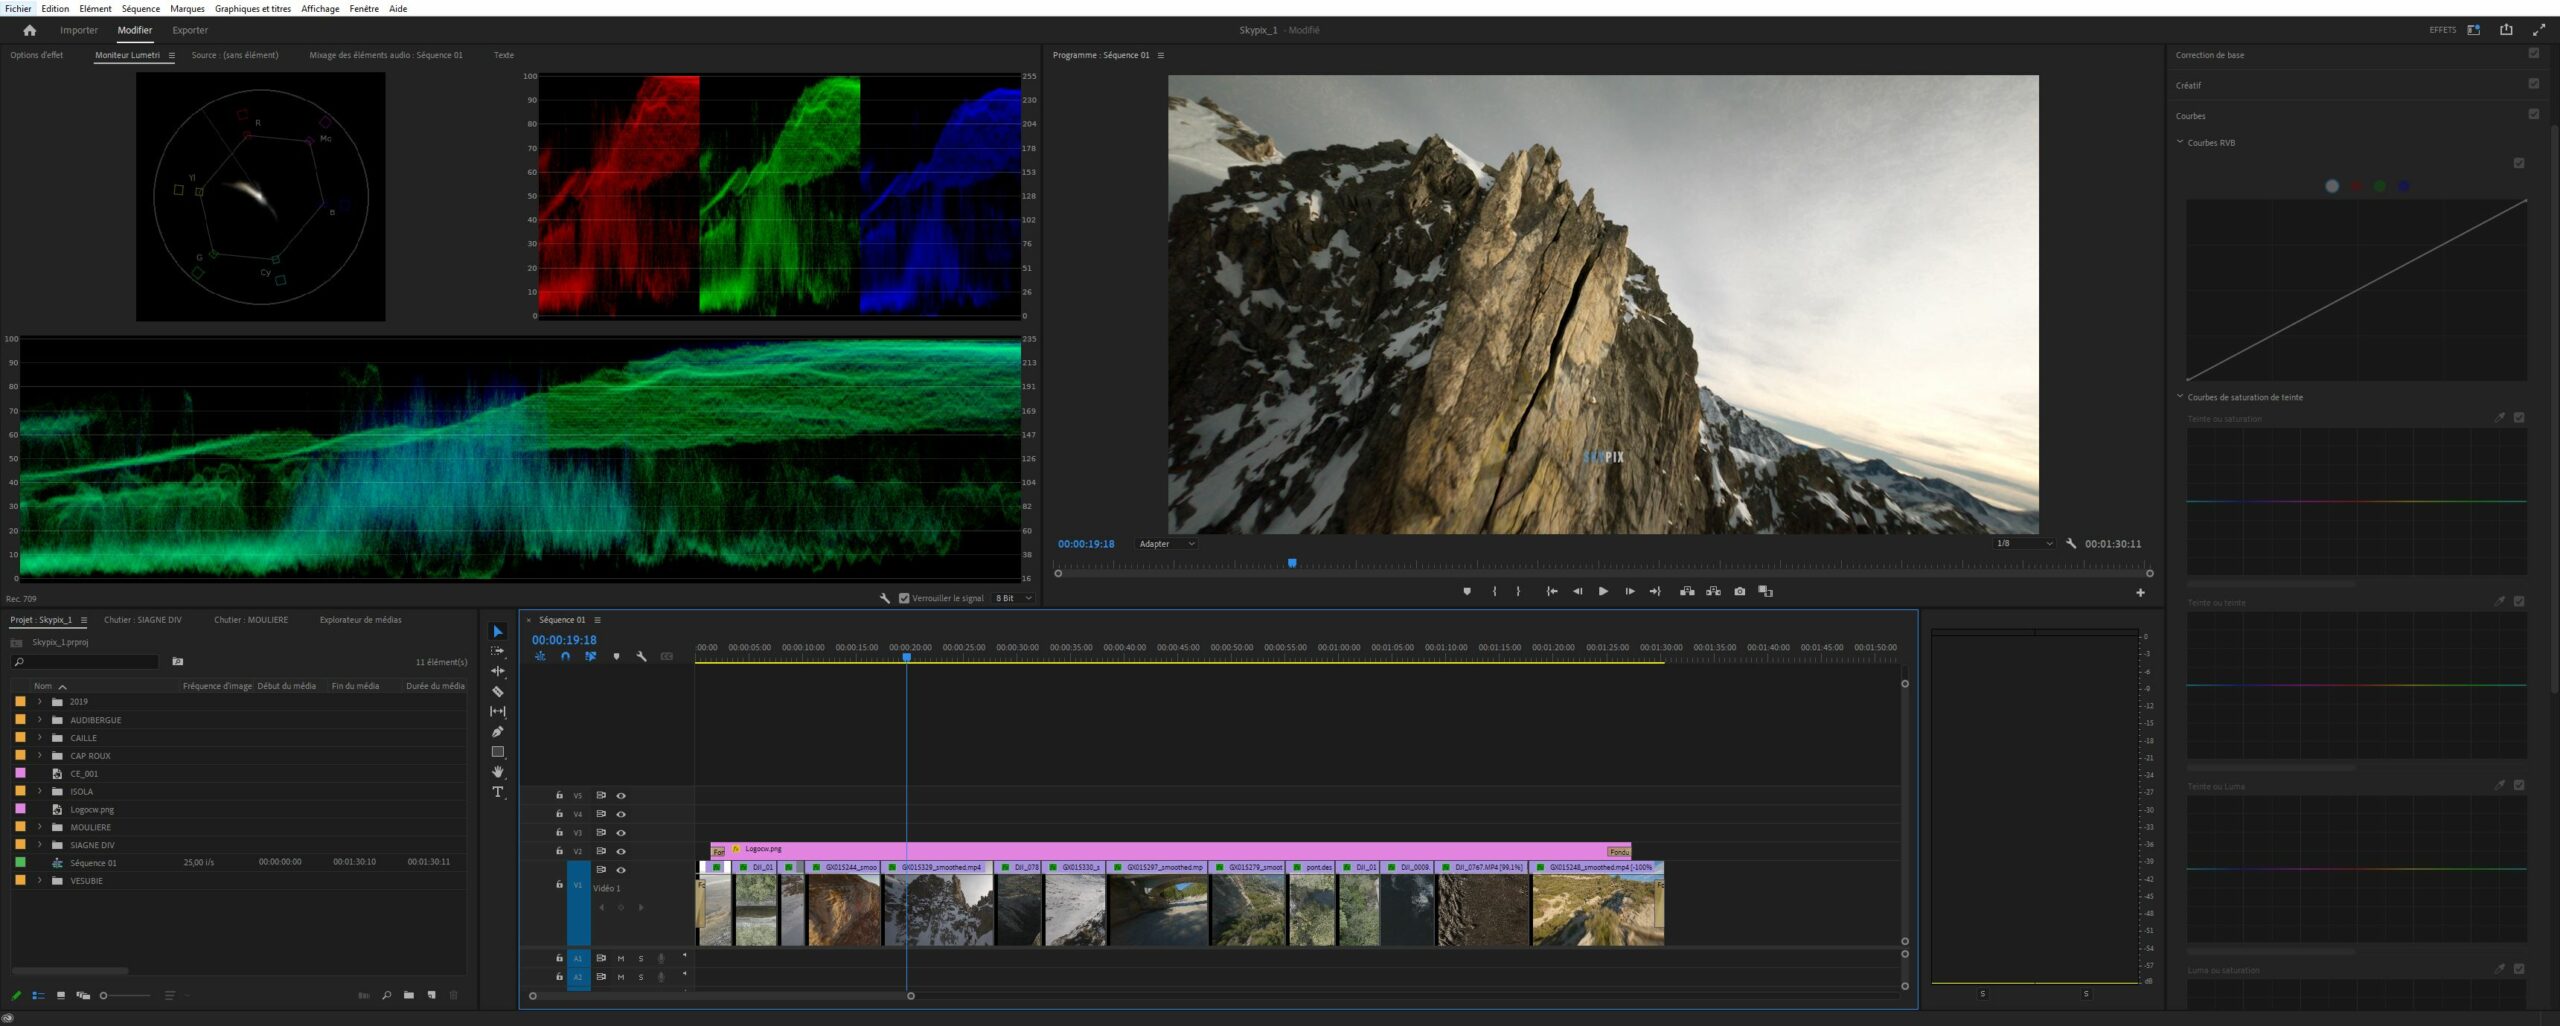Open the 8 Bit depth dropdown
2560x1026 pixels.
coord(1013,598)
